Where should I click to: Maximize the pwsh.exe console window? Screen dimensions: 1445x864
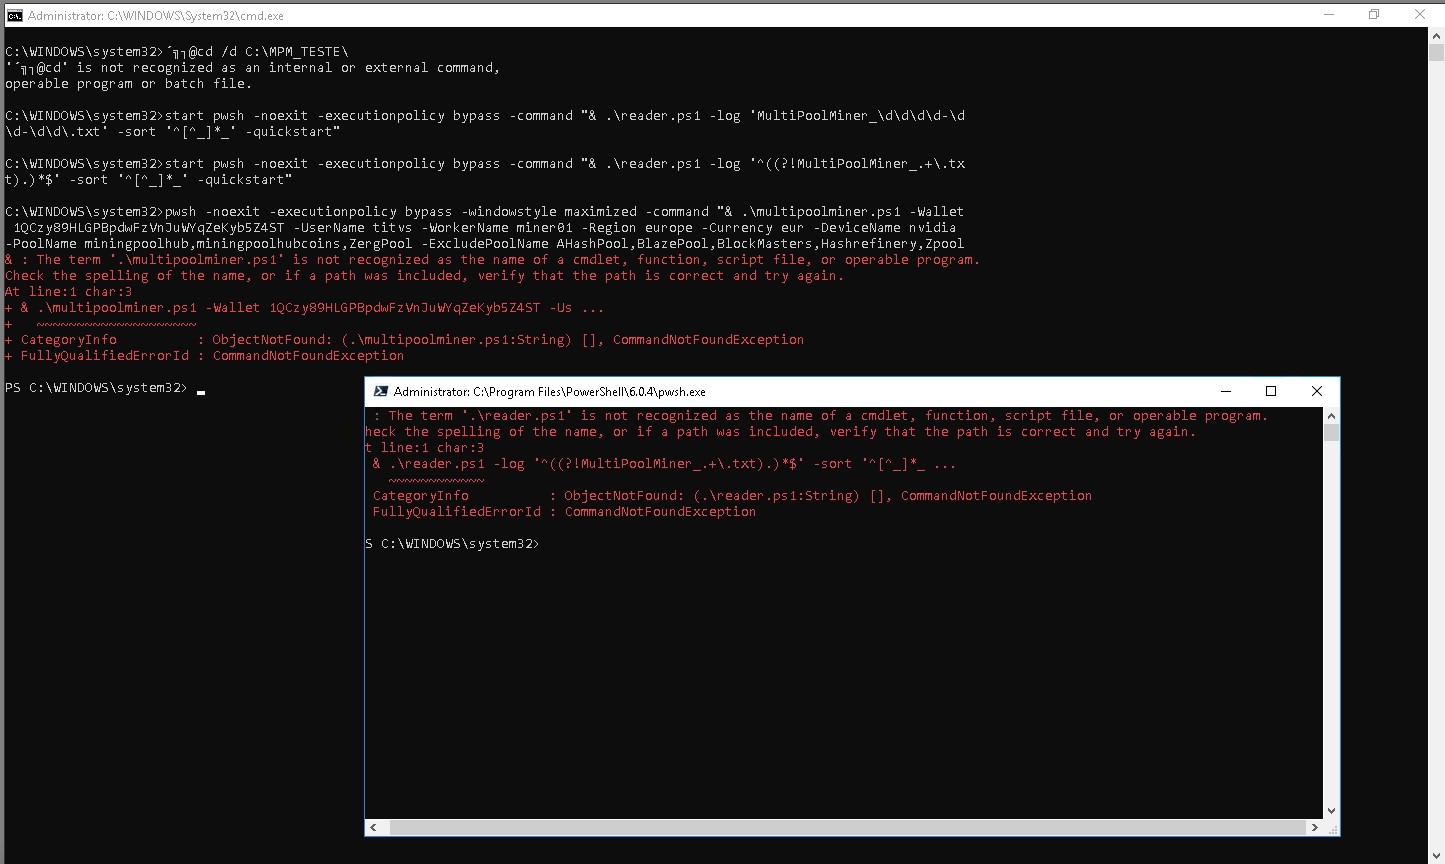(x=1271, y=391)
